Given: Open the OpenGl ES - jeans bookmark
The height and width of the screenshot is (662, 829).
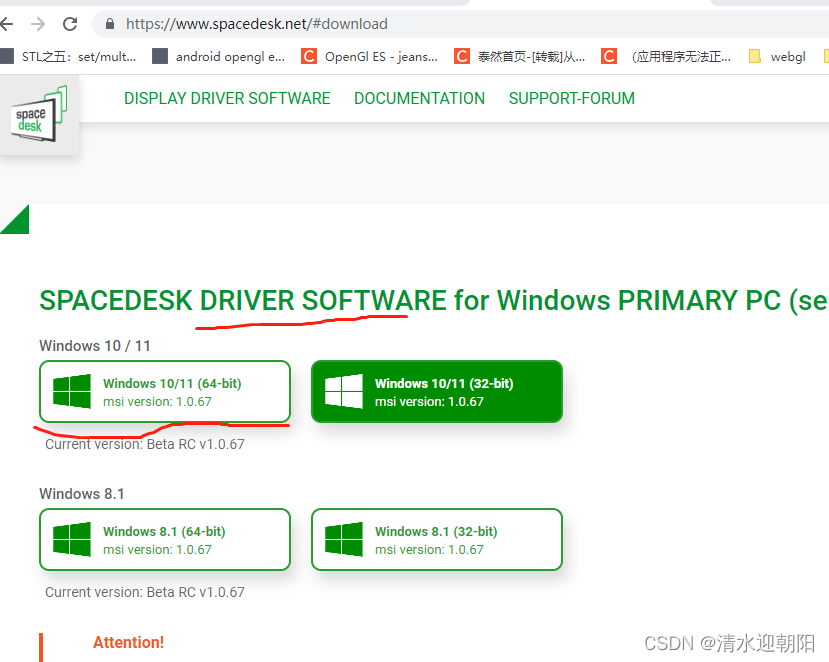Looking at the screenshot, I should 370,57.
